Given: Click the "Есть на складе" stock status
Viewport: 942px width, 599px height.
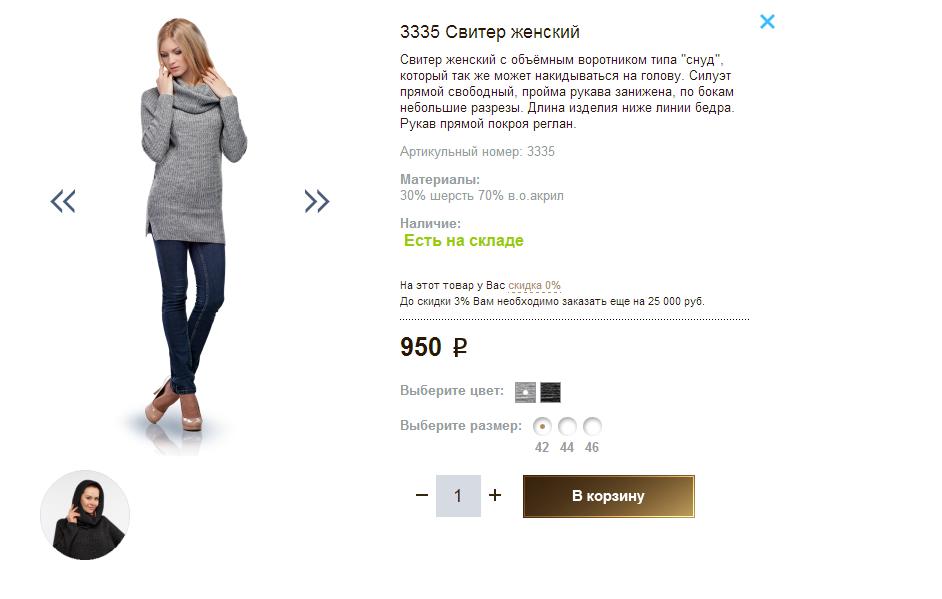Looking at the screenshot, I should 463,241.
